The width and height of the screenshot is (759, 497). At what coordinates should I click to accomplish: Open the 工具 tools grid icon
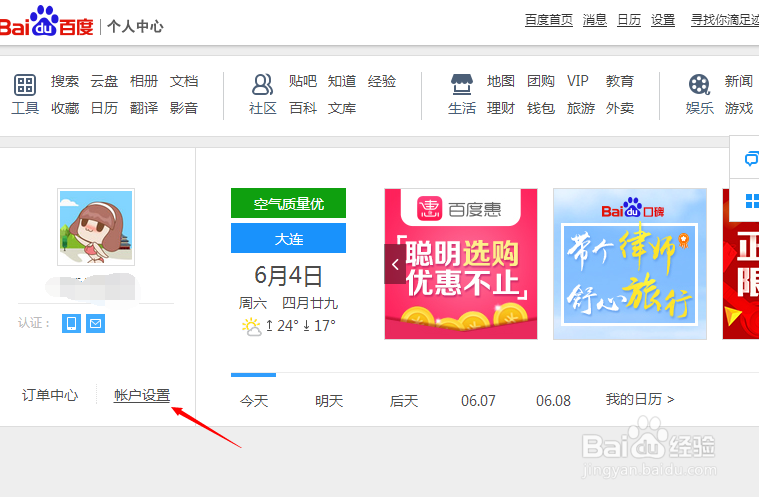[25, 85]
